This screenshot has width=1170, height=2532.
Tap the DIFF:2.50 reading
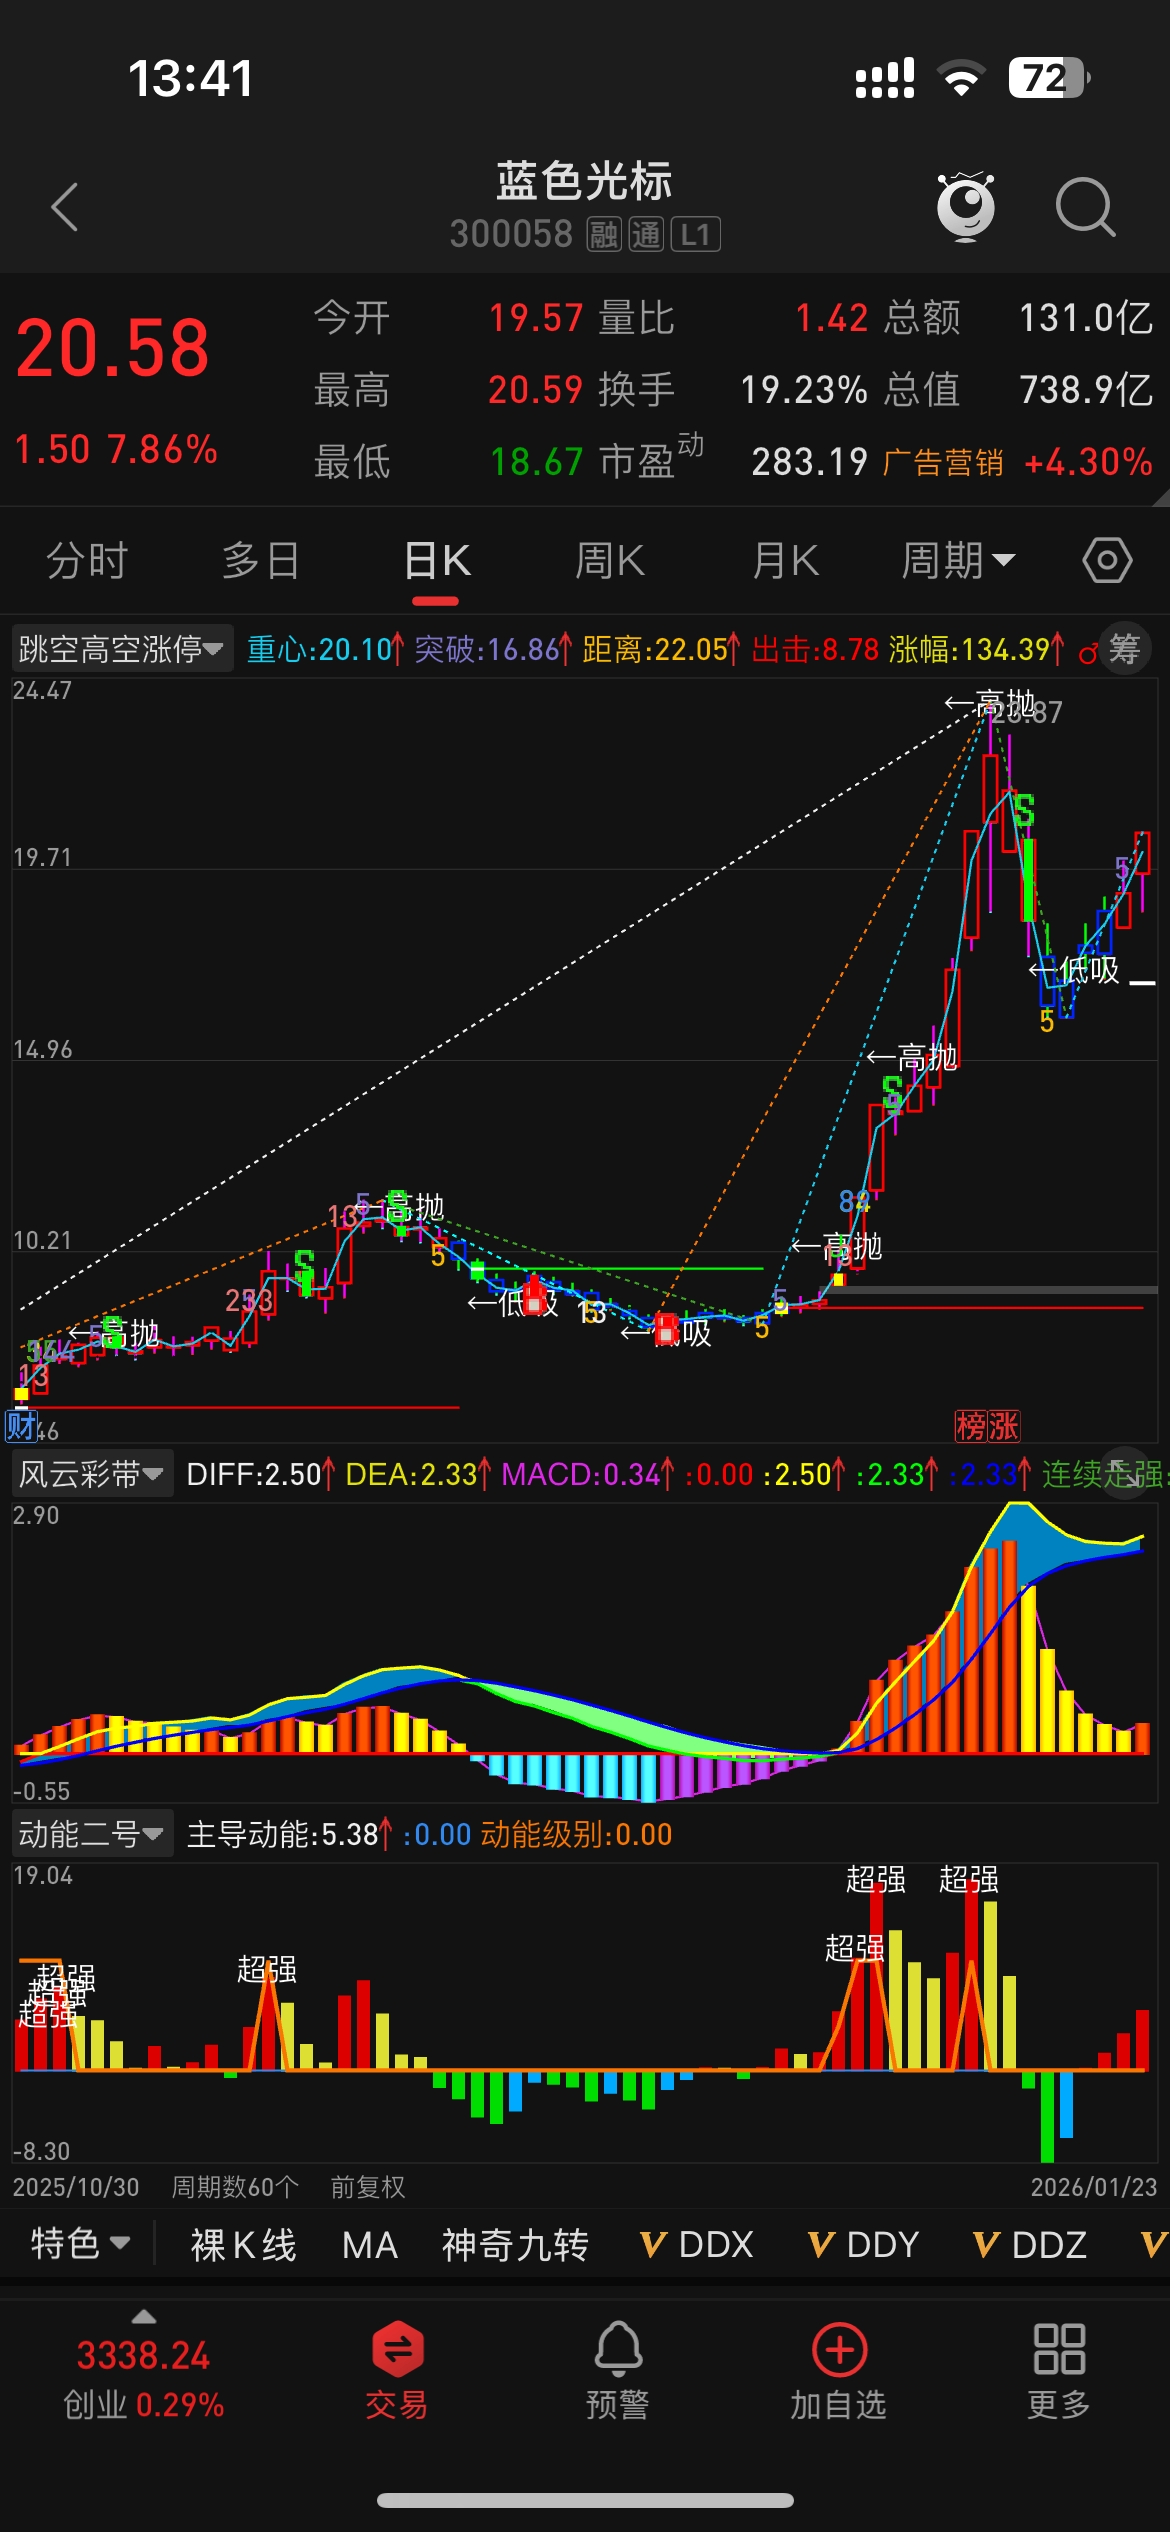259,1474
